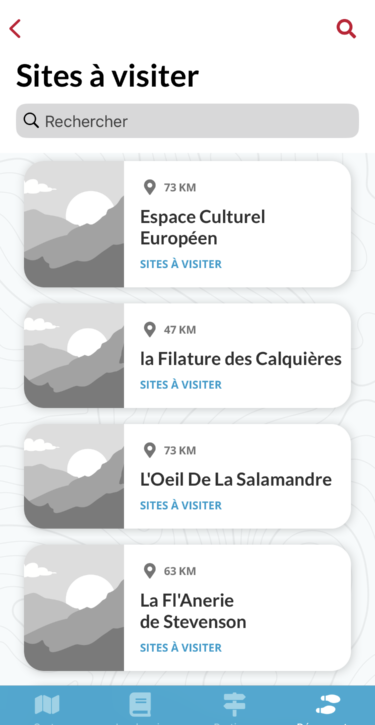Screen dimensions: 375x725
Task: Select the footprints icon tab
Action: (328, 705)
